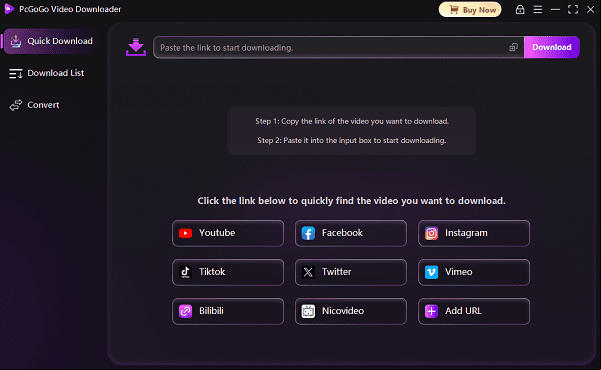
Task: Click the Convert arrows icon
Action: tap(16, 105)
